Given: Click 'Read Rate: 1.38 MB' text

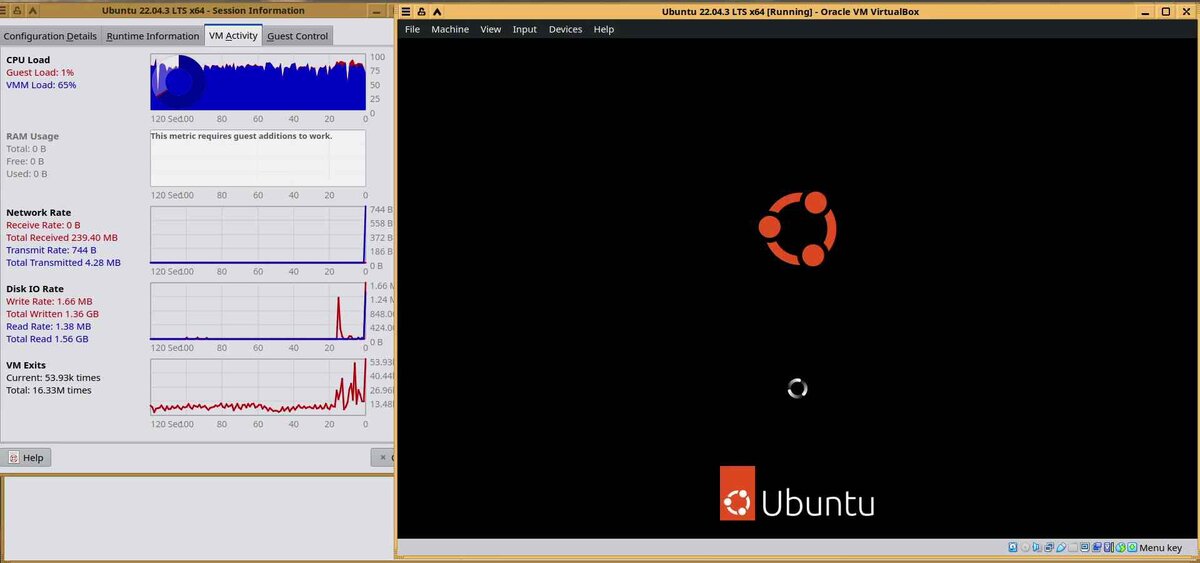Looking at the screenshot, I should point(48,327).
